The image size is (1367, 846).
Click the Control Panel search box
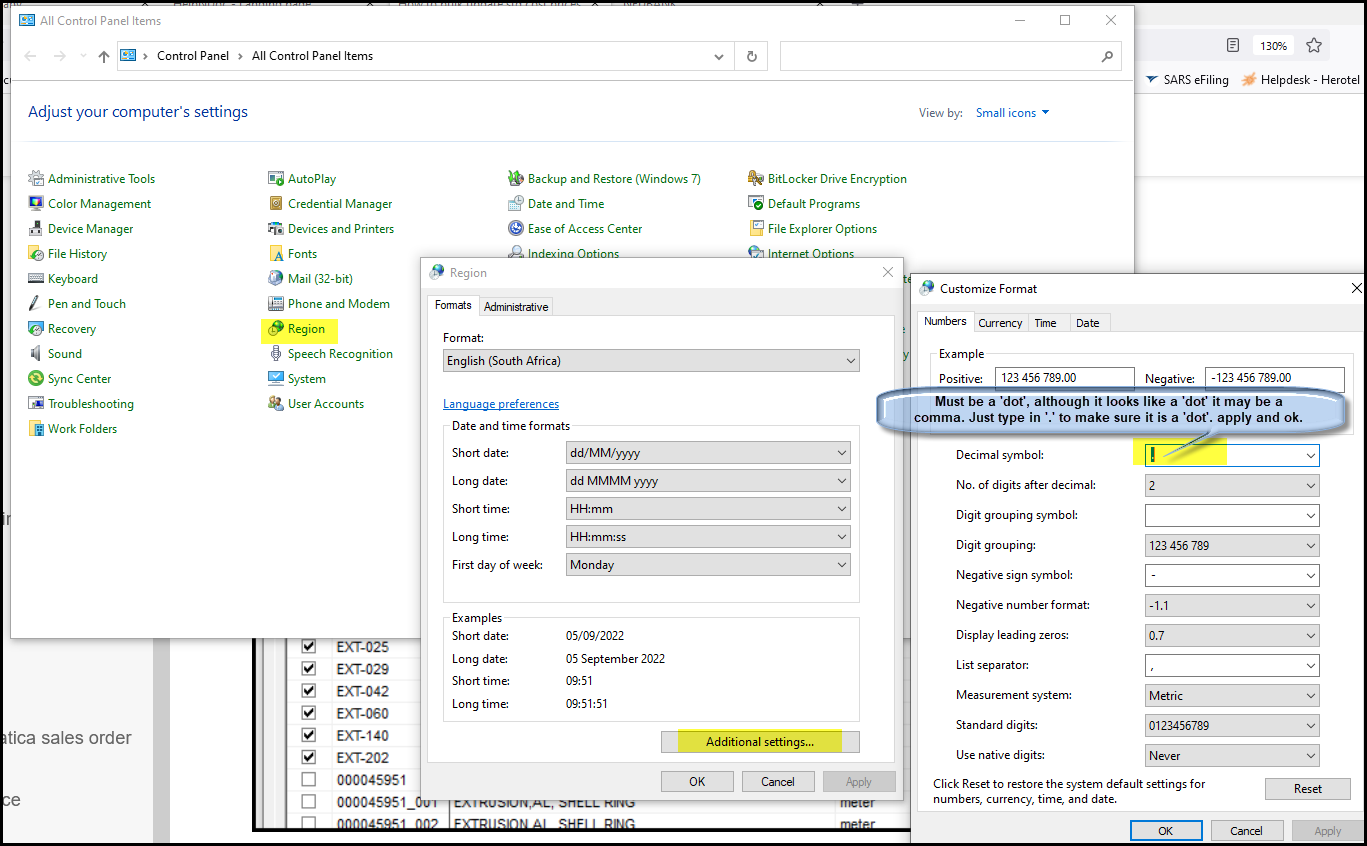coord(940,57)
